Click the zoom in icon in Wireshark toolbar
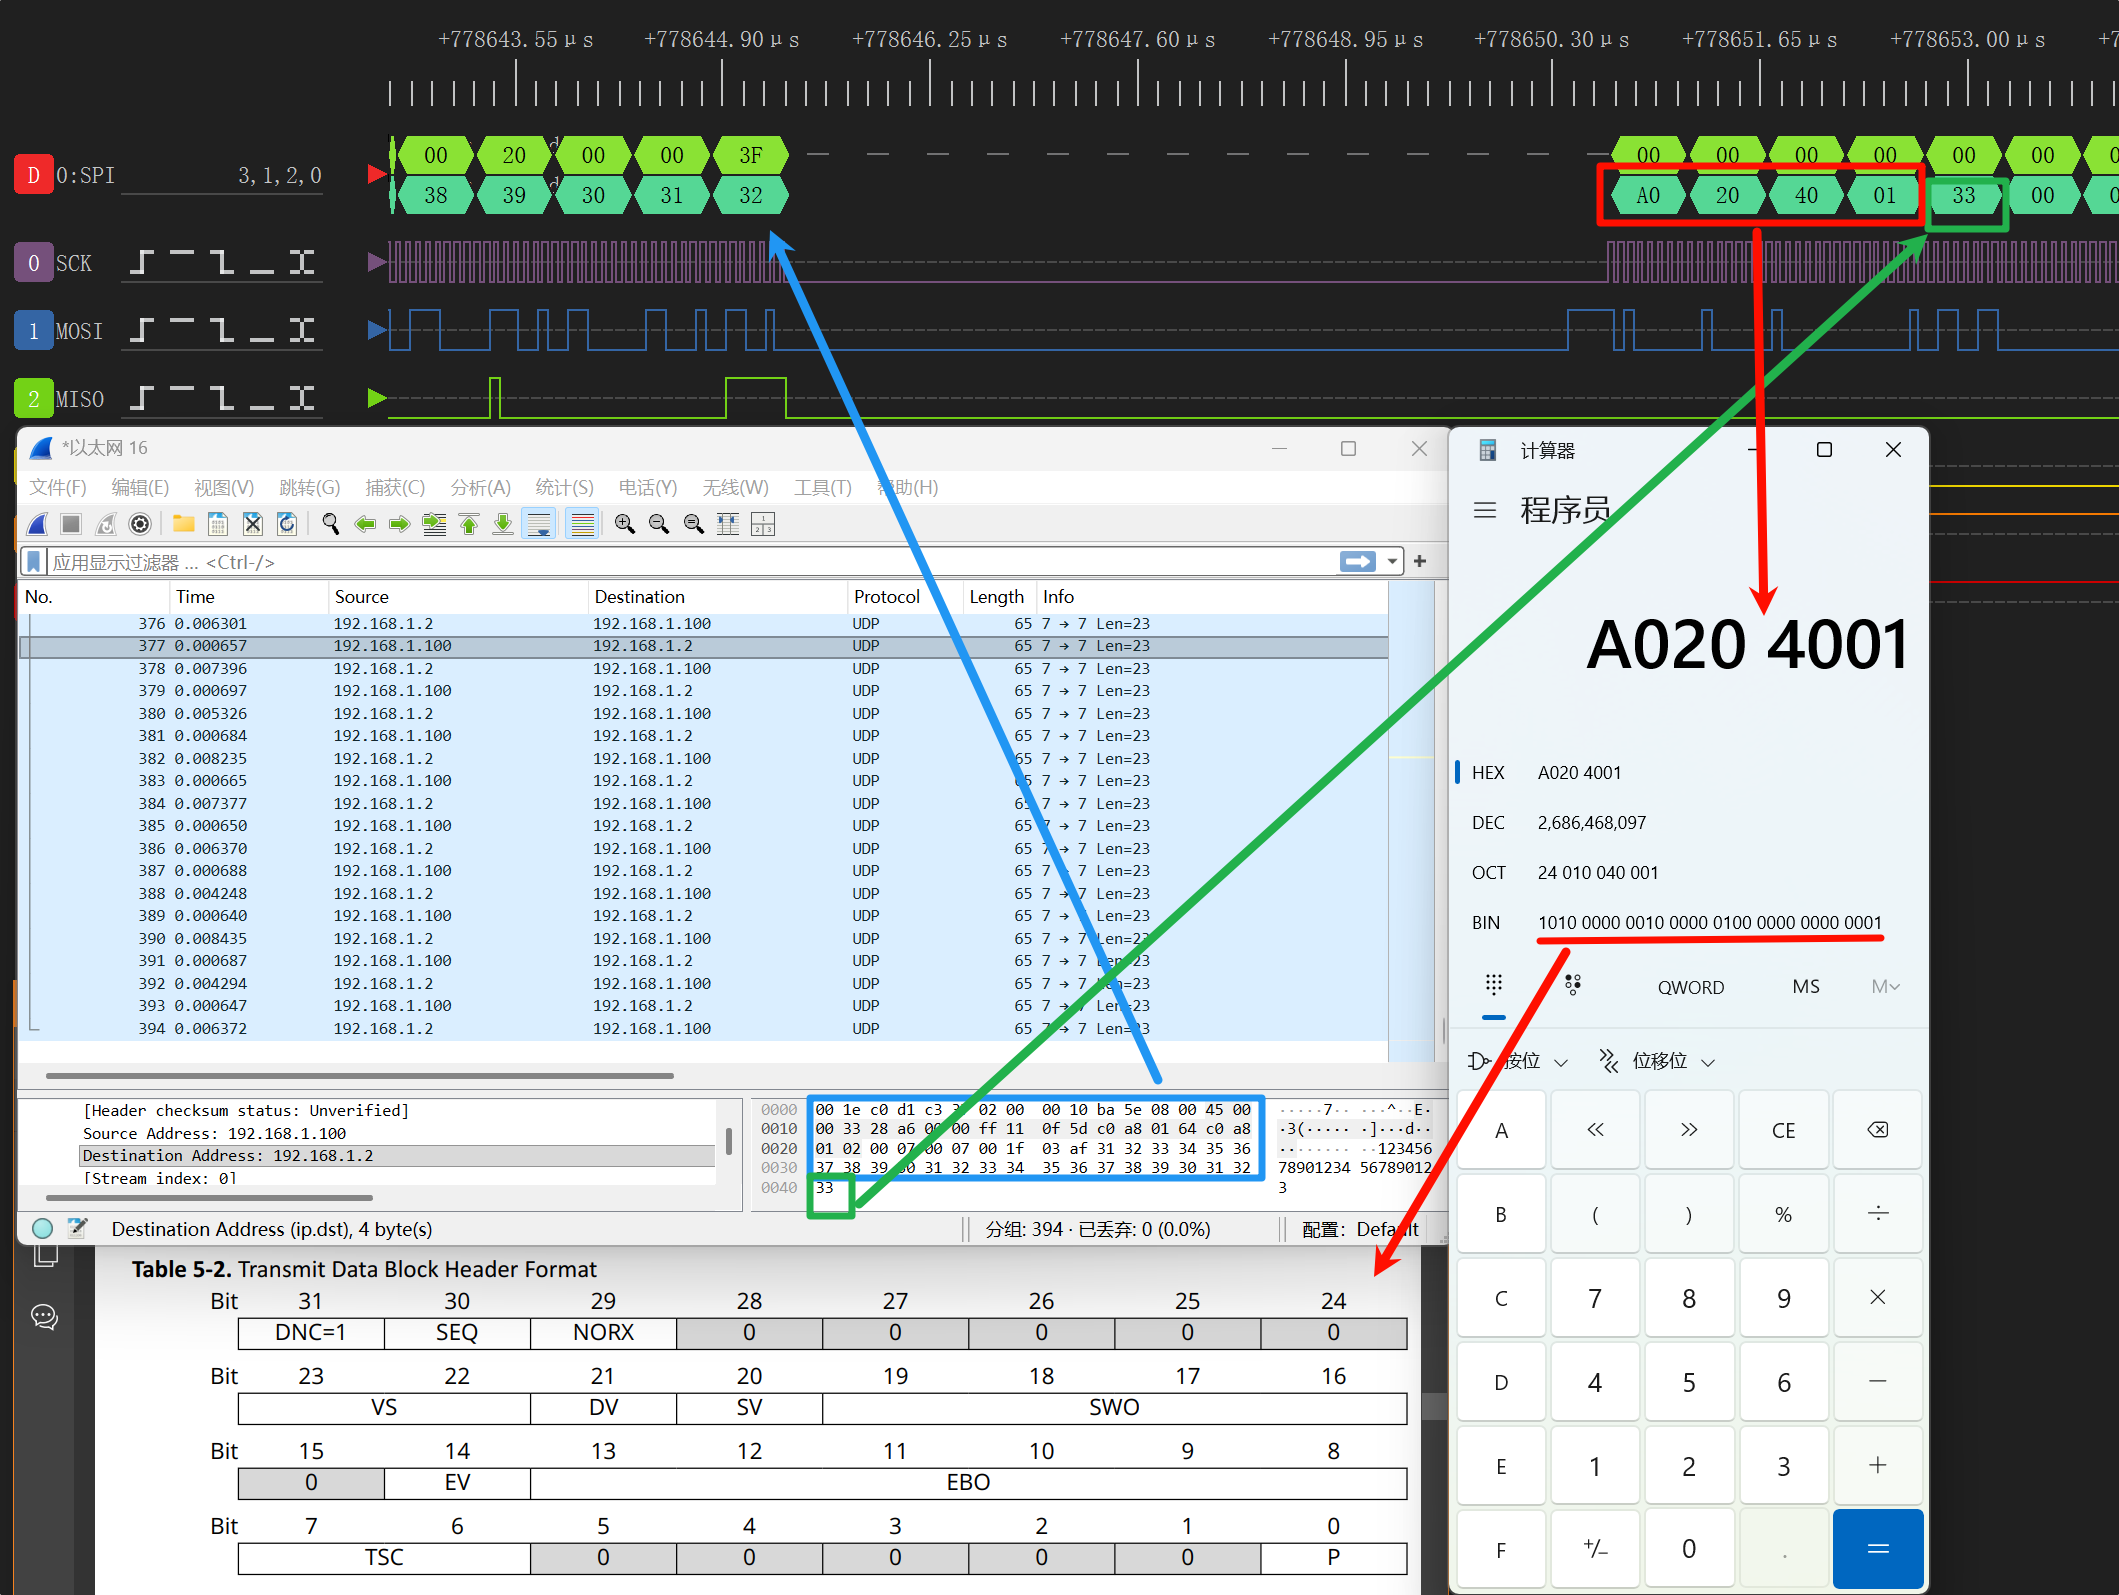This screenshot has height=1595, width=2119. pos(625,524)
